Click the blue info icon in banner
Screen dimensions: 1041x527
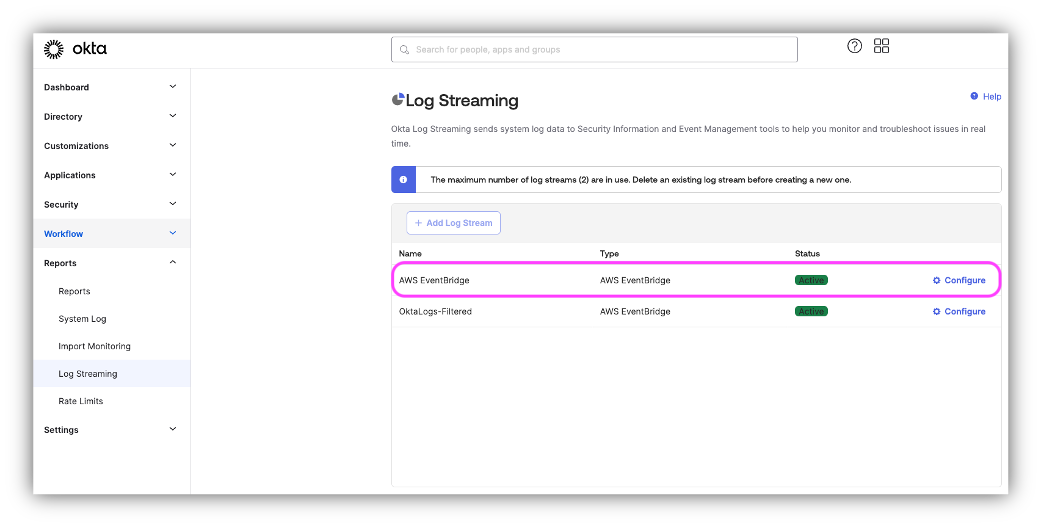pyautogui.click(x=403, y=180)
